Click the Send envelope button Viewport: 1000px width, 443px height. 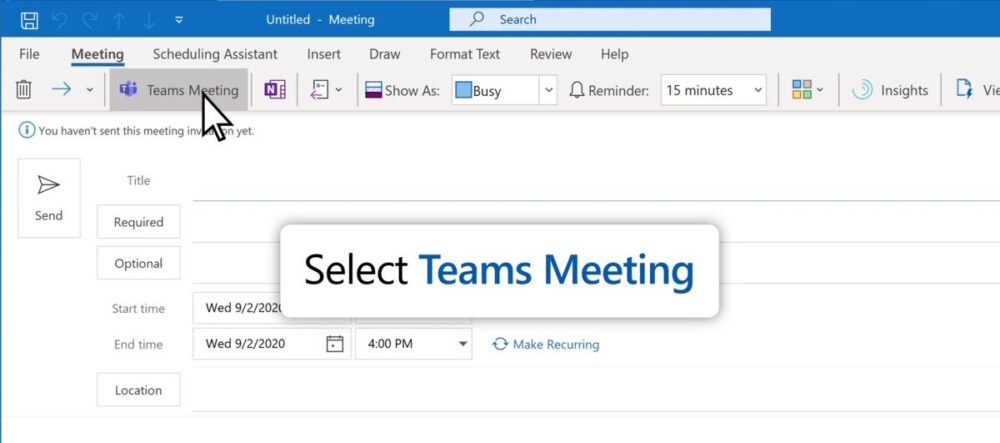(48, 197)
